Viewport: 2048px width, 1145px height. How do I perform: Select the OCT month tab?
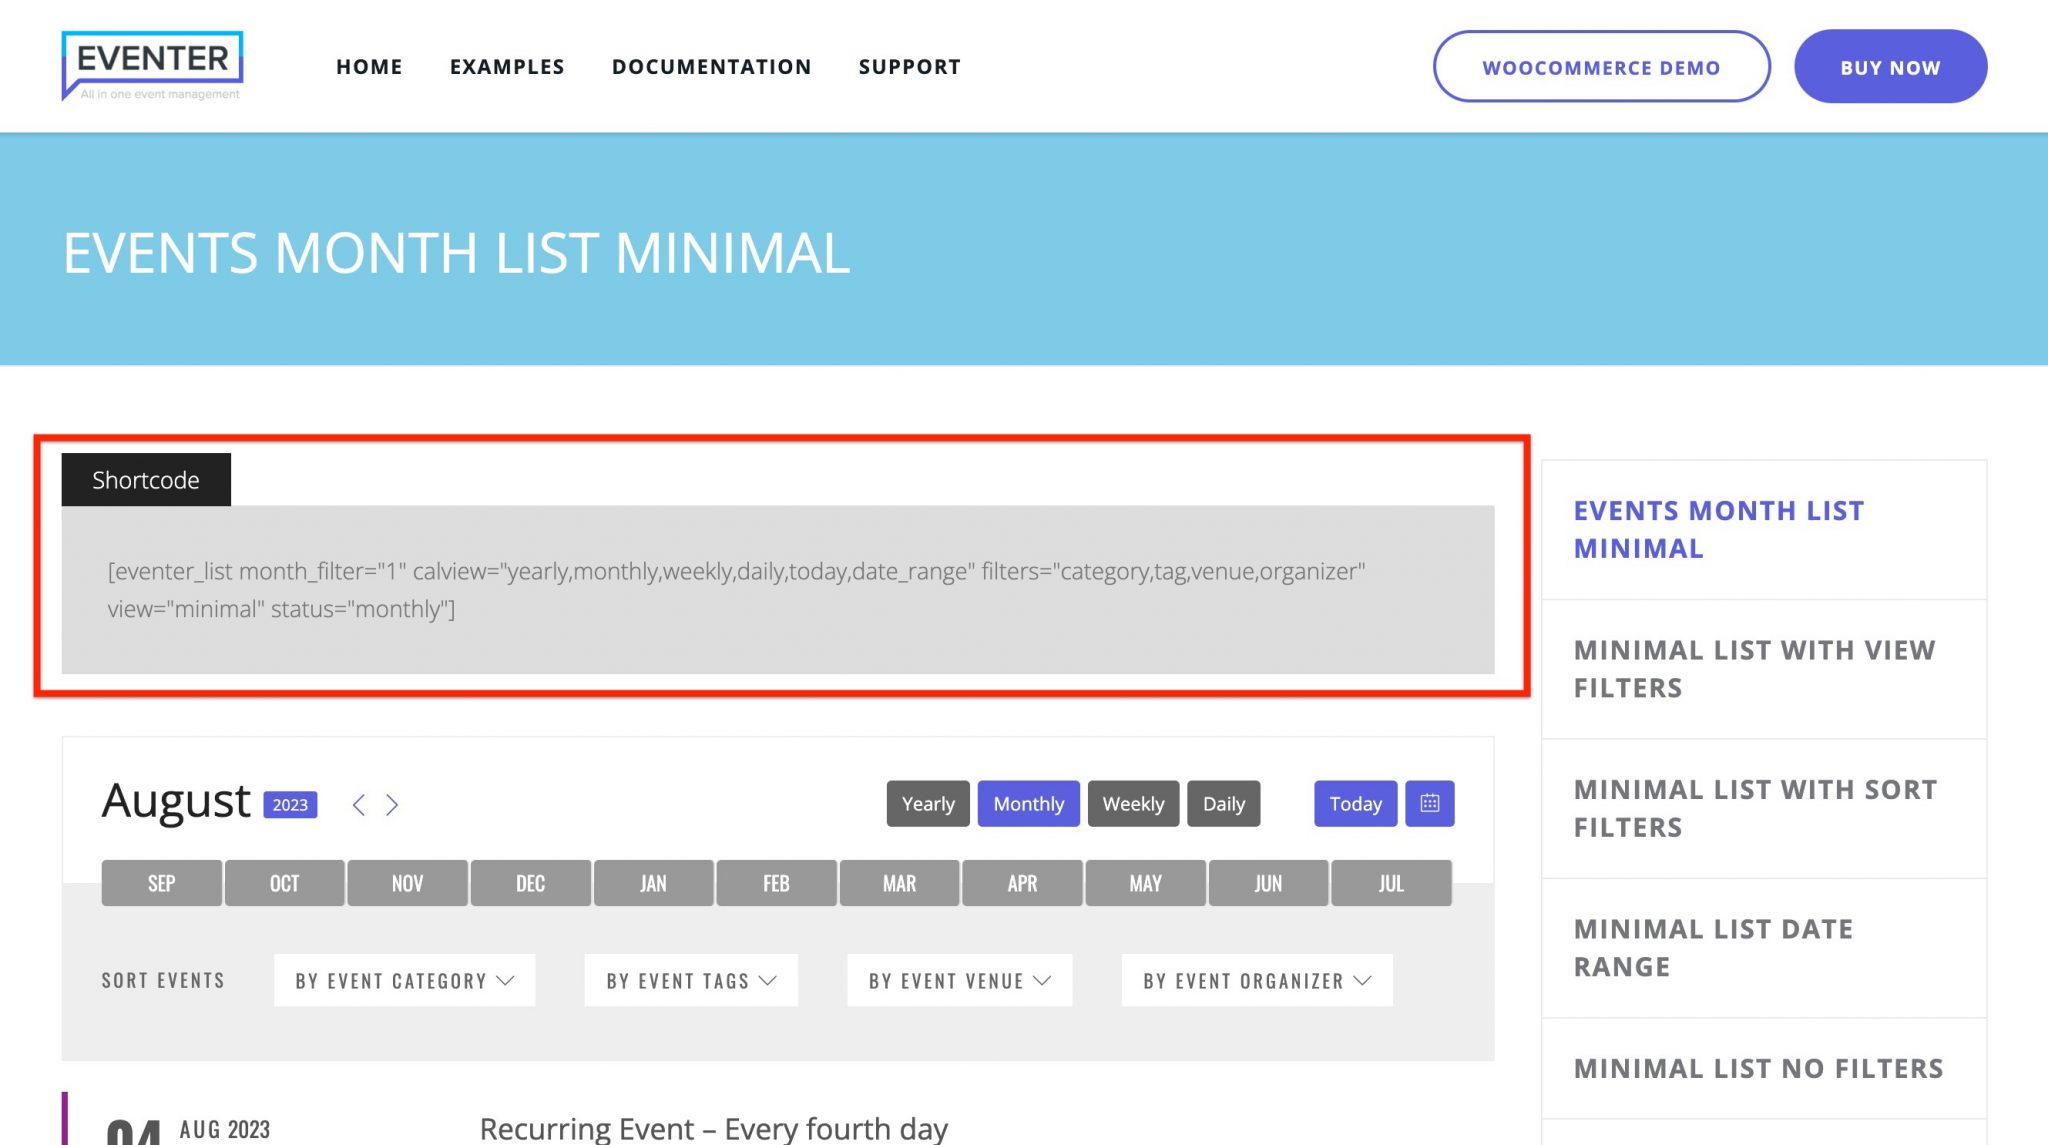point(284,883)
